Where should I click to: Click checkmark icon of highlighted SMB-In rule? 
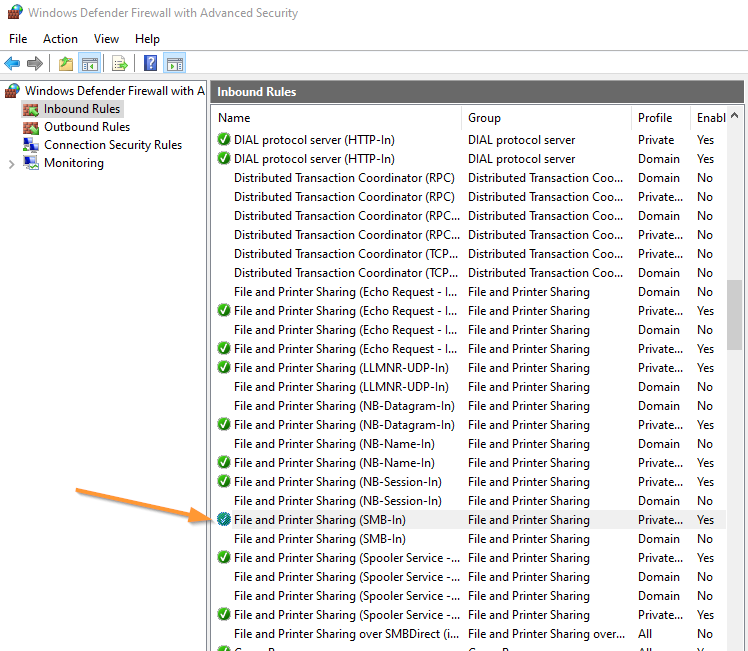point(224,519)
